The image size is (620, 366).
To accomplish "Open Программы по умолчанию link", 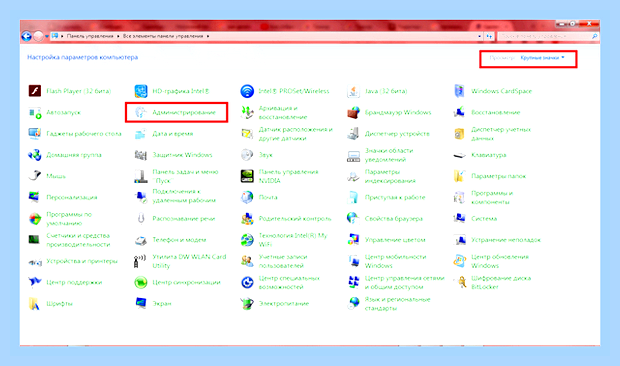I will point(69,219).
